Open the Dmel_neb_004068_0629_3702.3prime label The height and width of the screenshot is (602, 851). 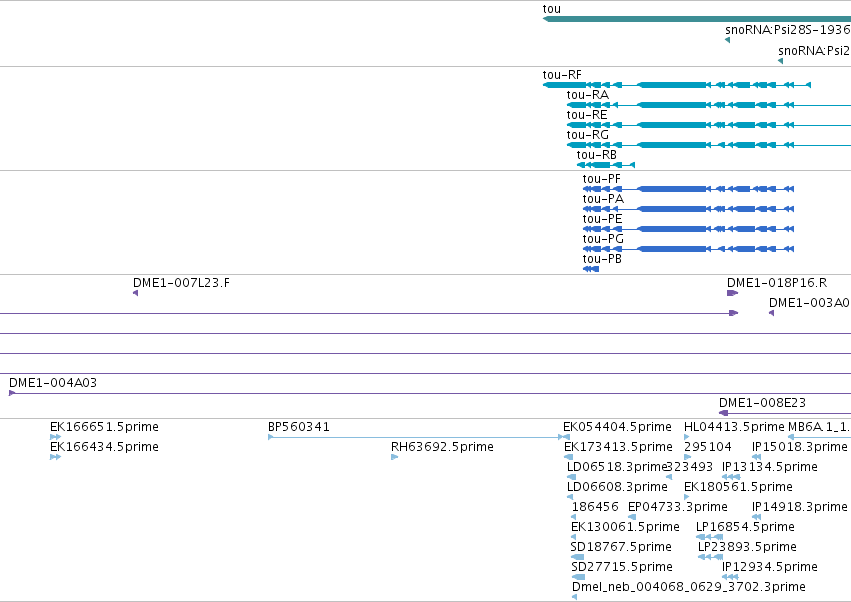coord(689,587)
